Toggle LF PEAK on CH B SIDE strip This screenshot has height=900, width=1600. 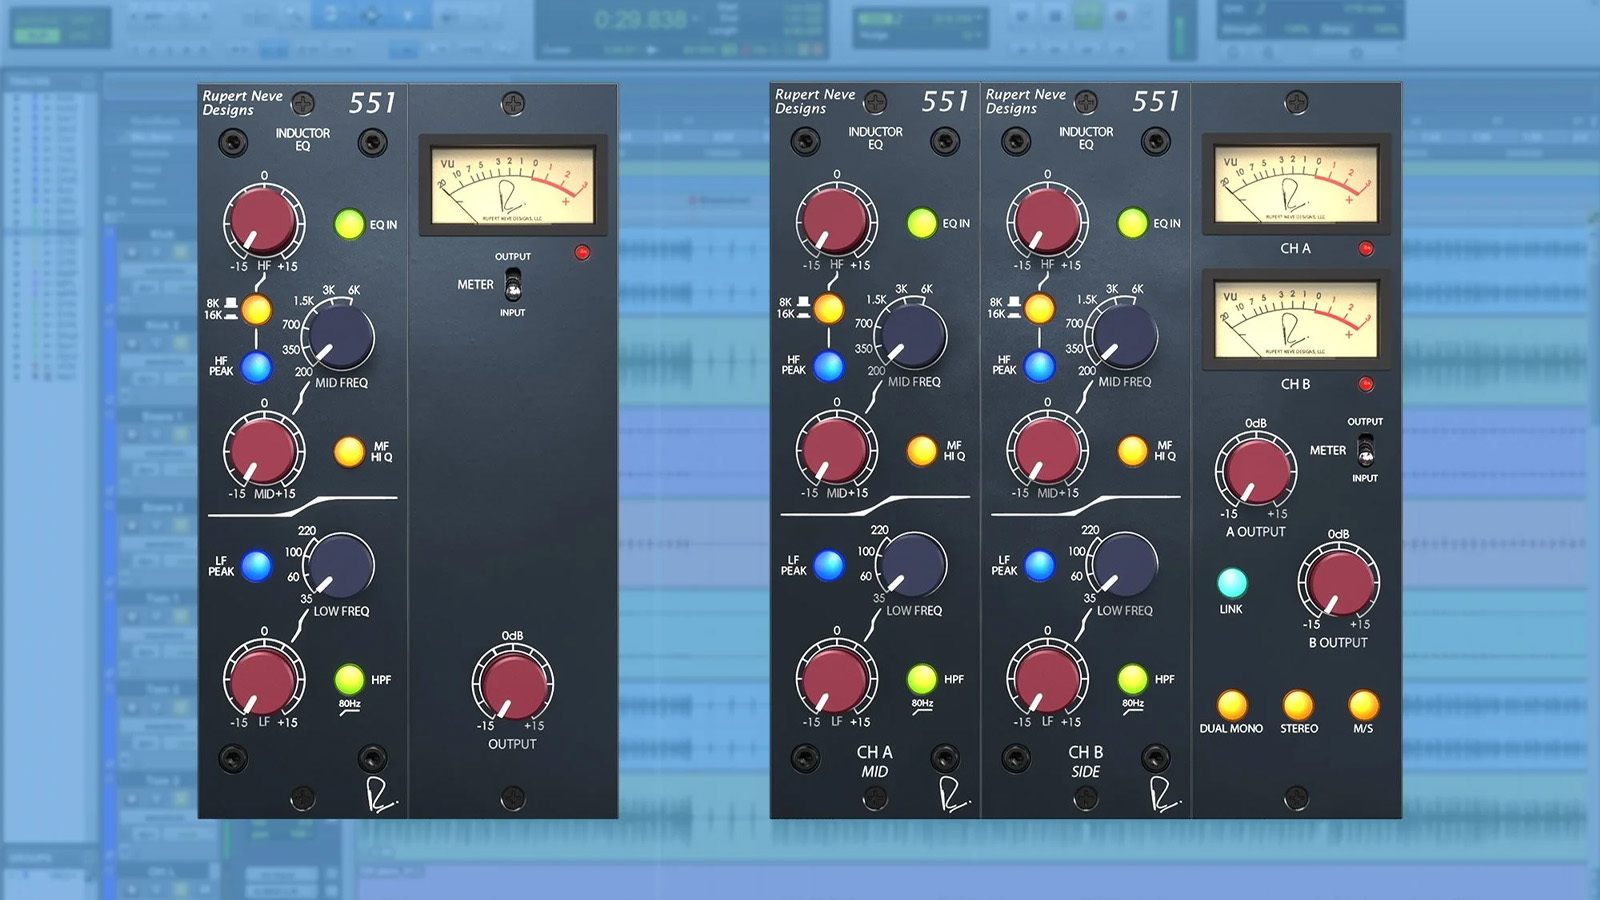1039,565
